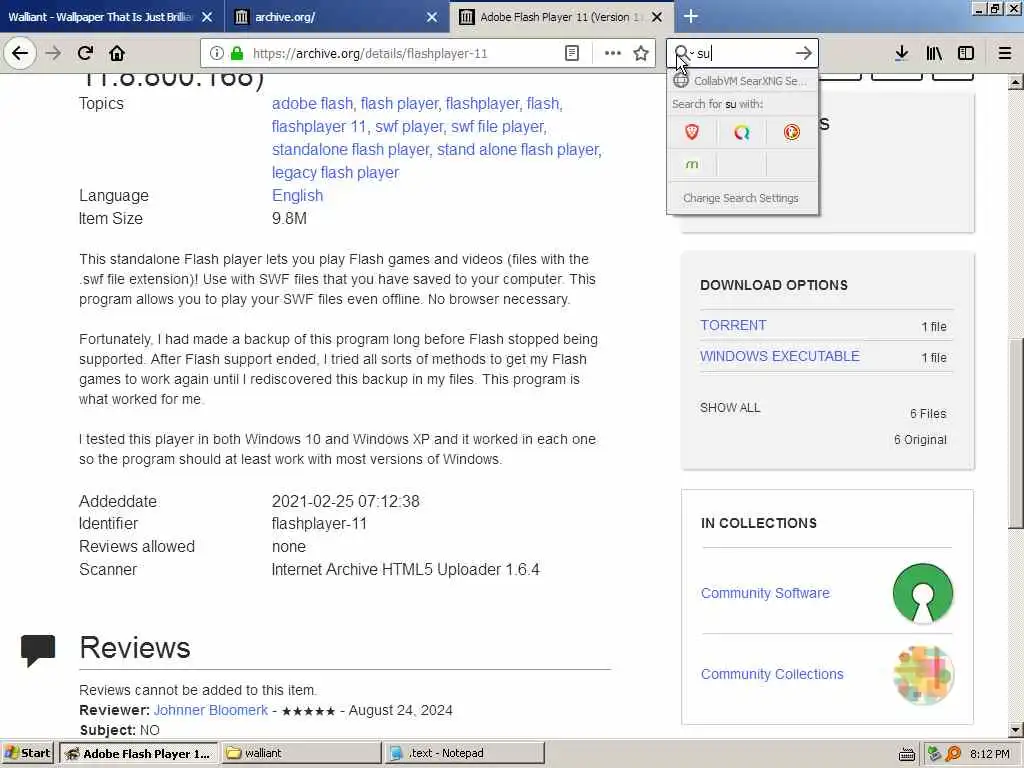Click the Reviews speech bubble icon
1024x768 pixels.
point(38,650)
